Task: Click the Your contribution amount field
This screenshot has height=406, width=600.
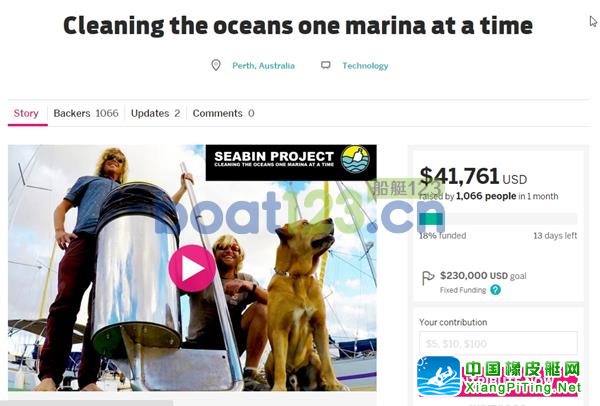Action: [498, 343]
